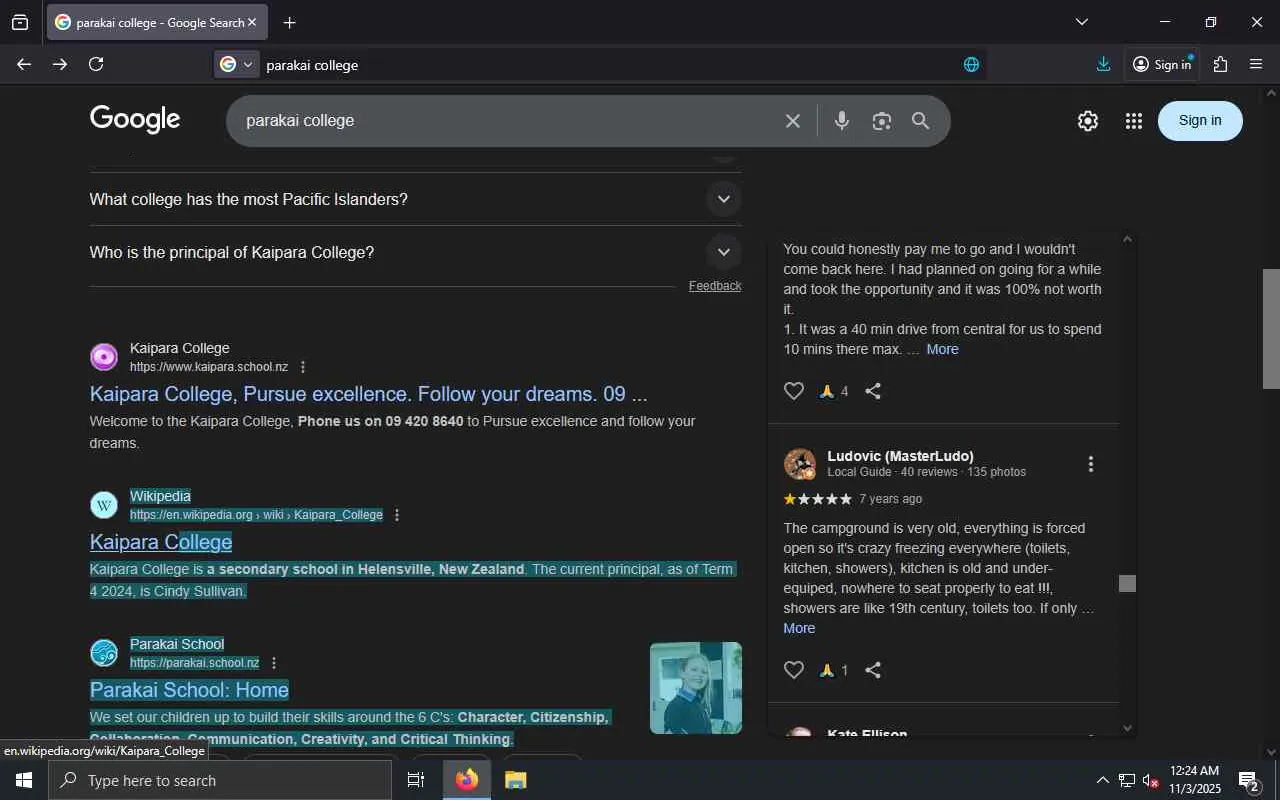Expand Ludovic's review with More link
1280x800 pixels.
(799, 628)
